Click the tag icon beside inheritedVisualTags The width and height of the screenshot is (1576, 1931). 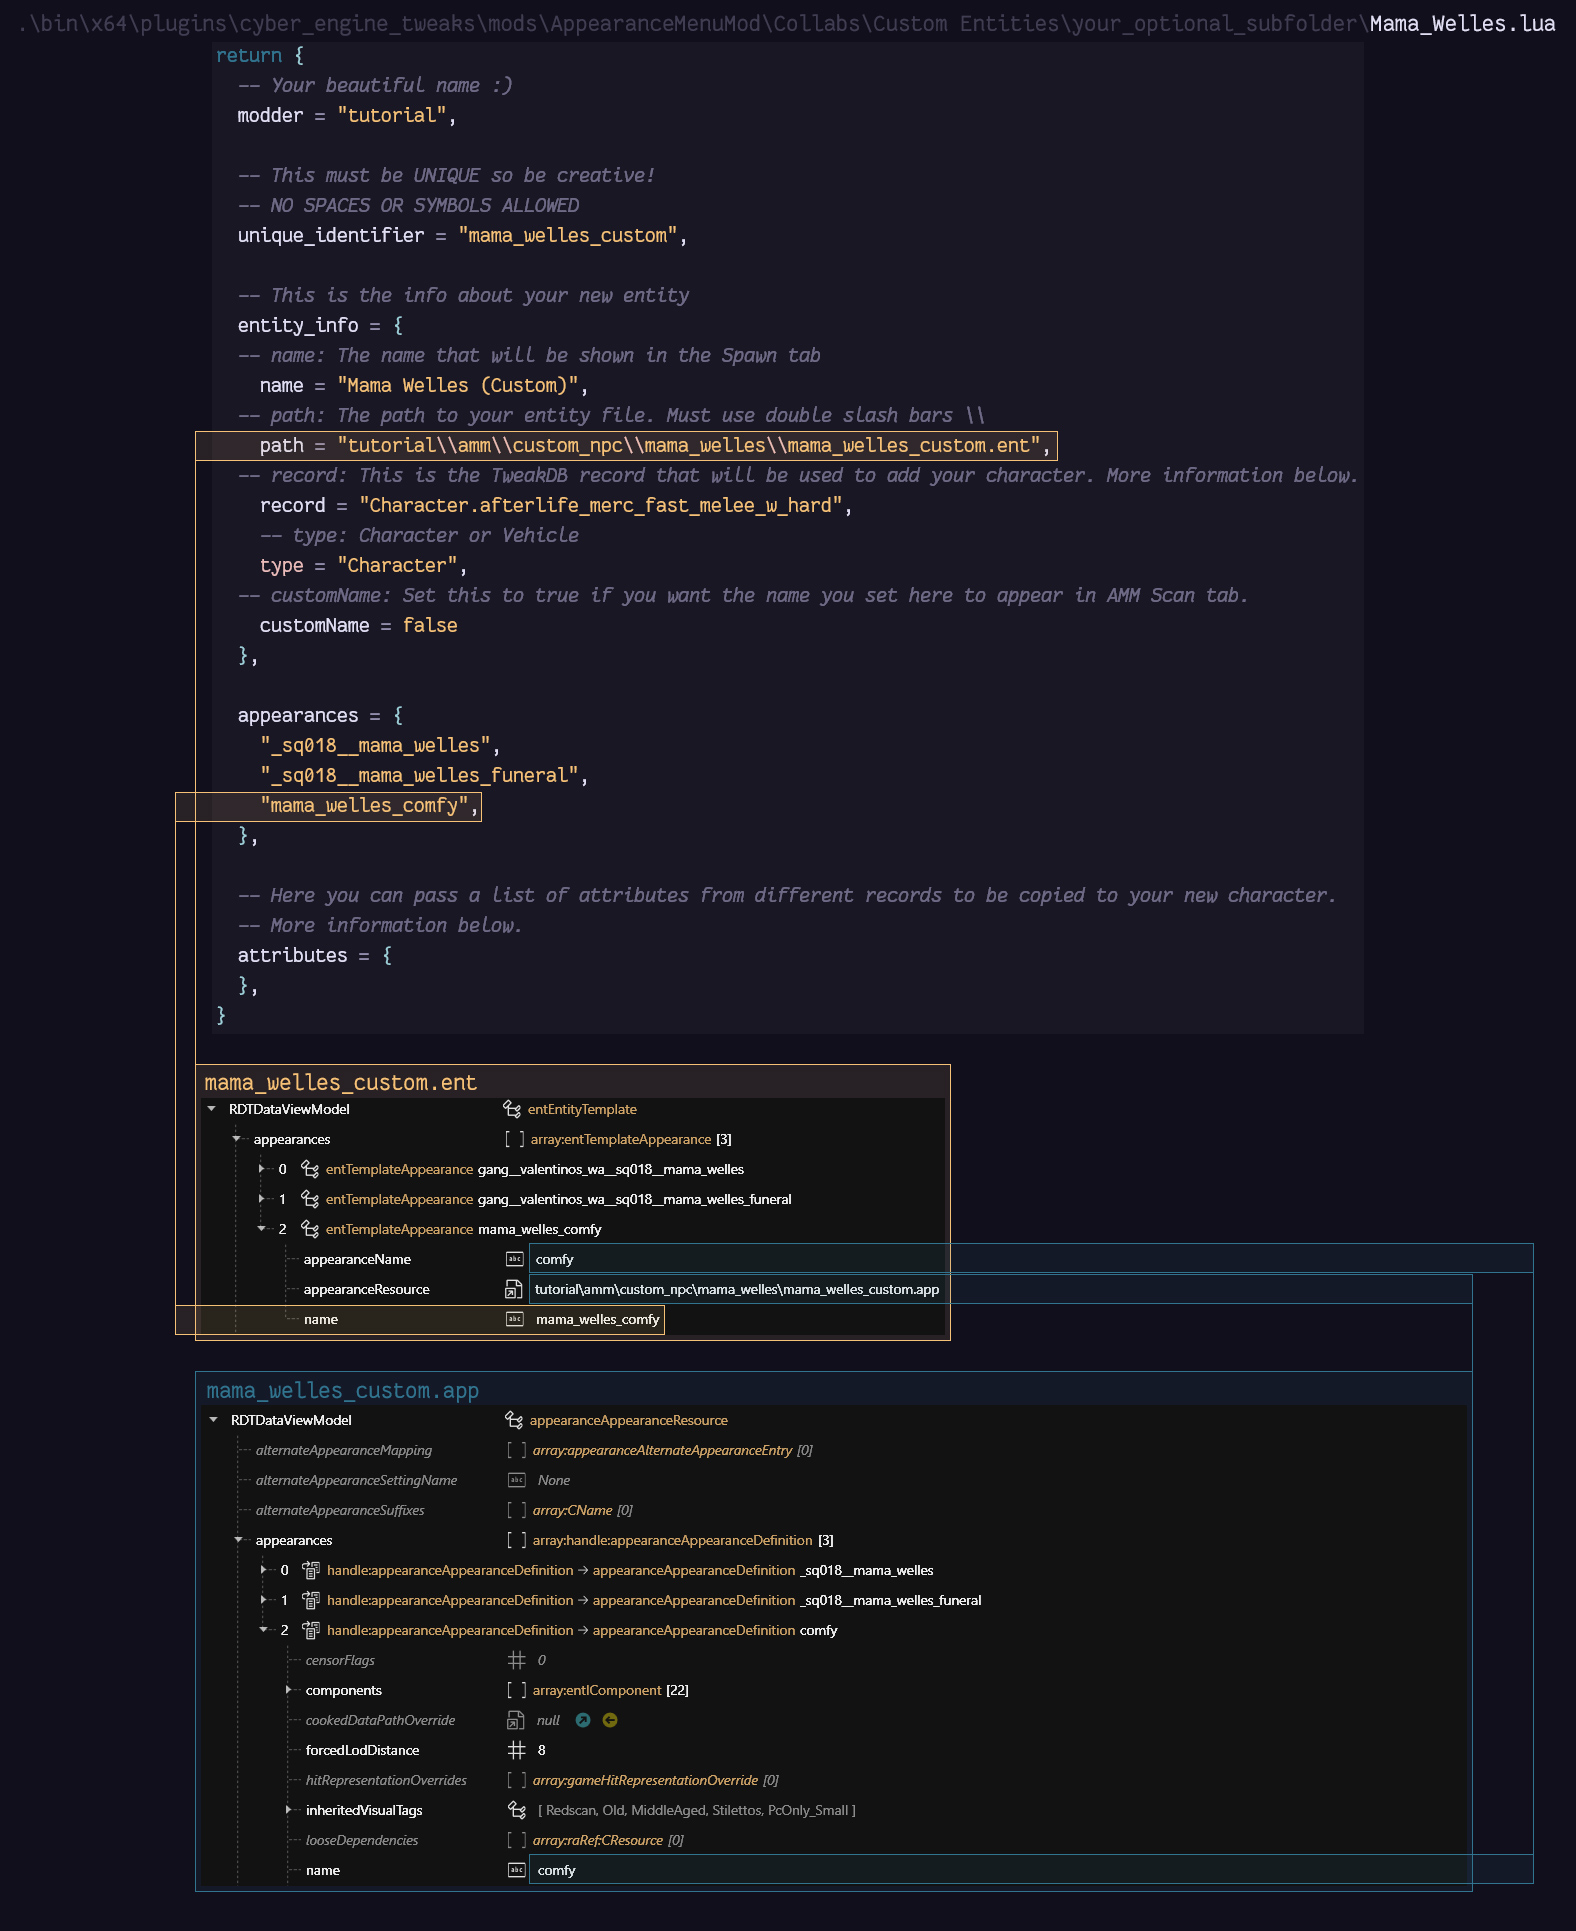tap(517, 1810)
